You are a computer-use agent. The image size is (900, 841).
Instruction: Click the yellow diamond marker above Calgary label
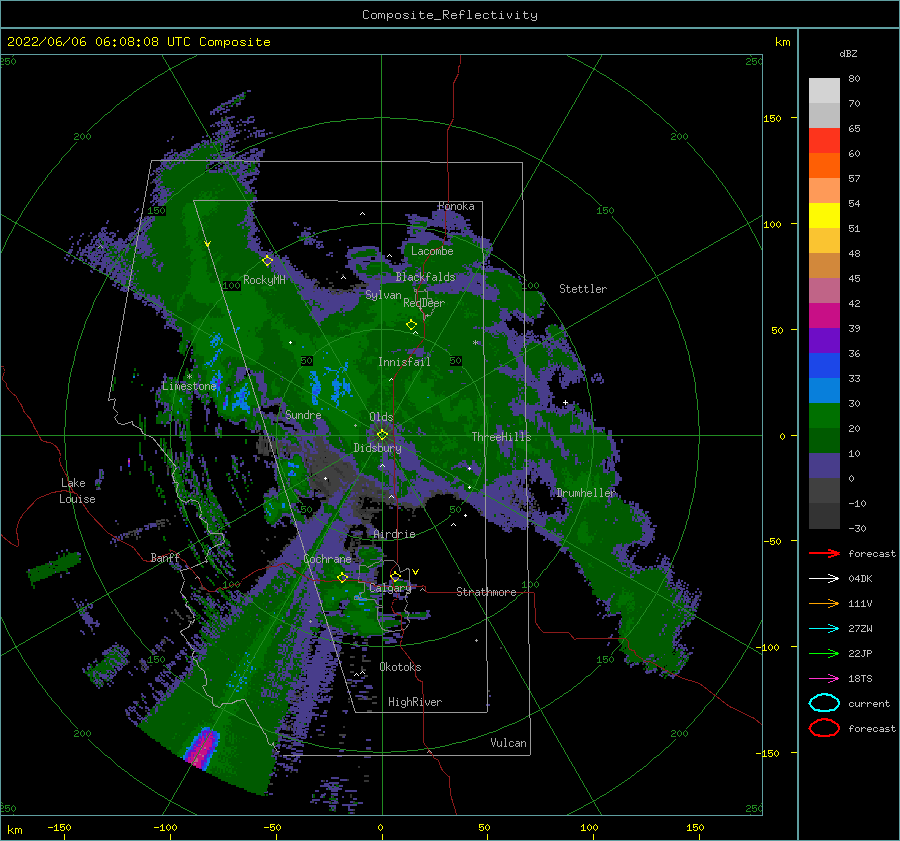click(x=395, y=576)
